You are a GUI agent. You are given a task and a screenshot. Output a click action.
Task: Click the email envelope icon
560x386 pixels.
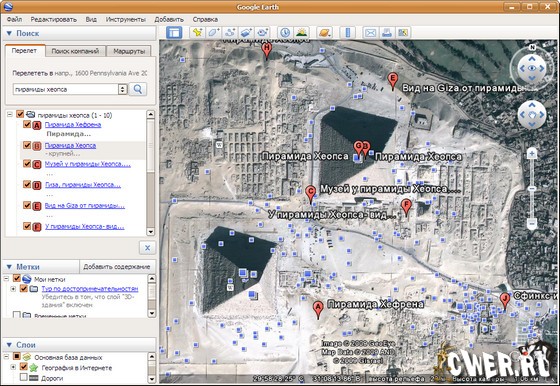(370, 33)
